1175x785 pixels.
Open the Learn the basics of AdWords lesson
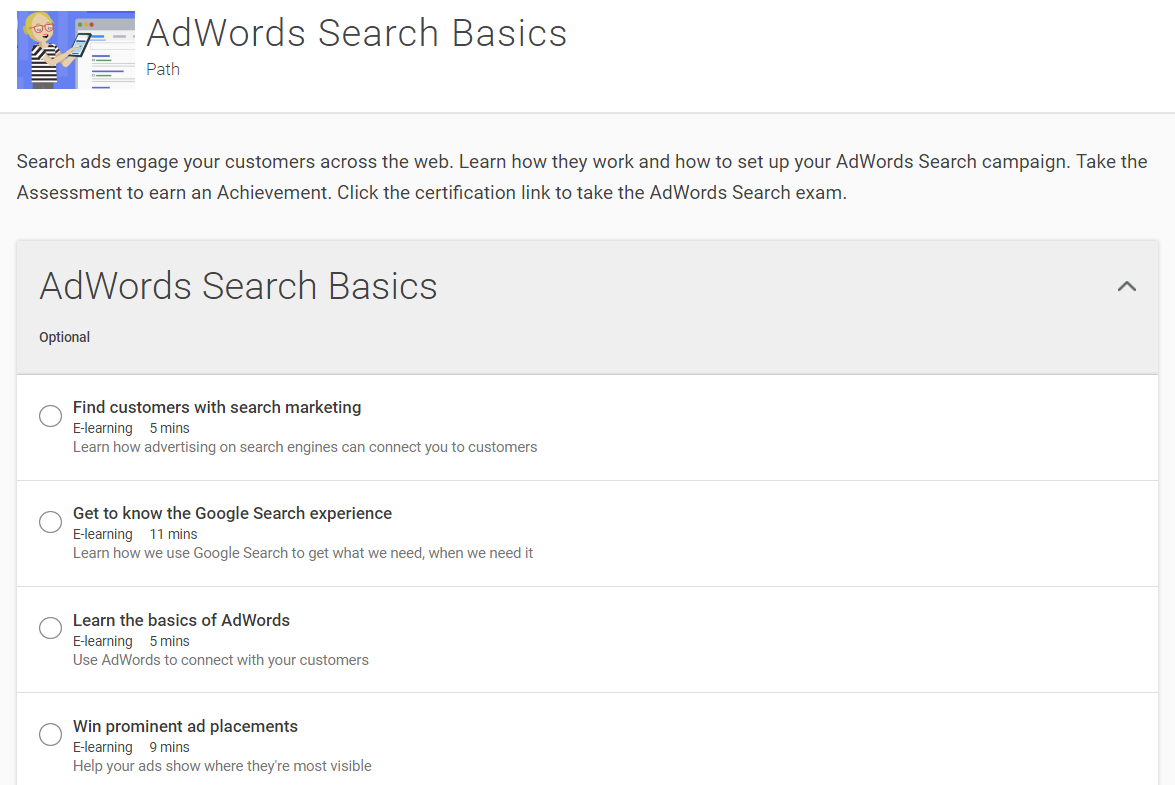point(181,620)
